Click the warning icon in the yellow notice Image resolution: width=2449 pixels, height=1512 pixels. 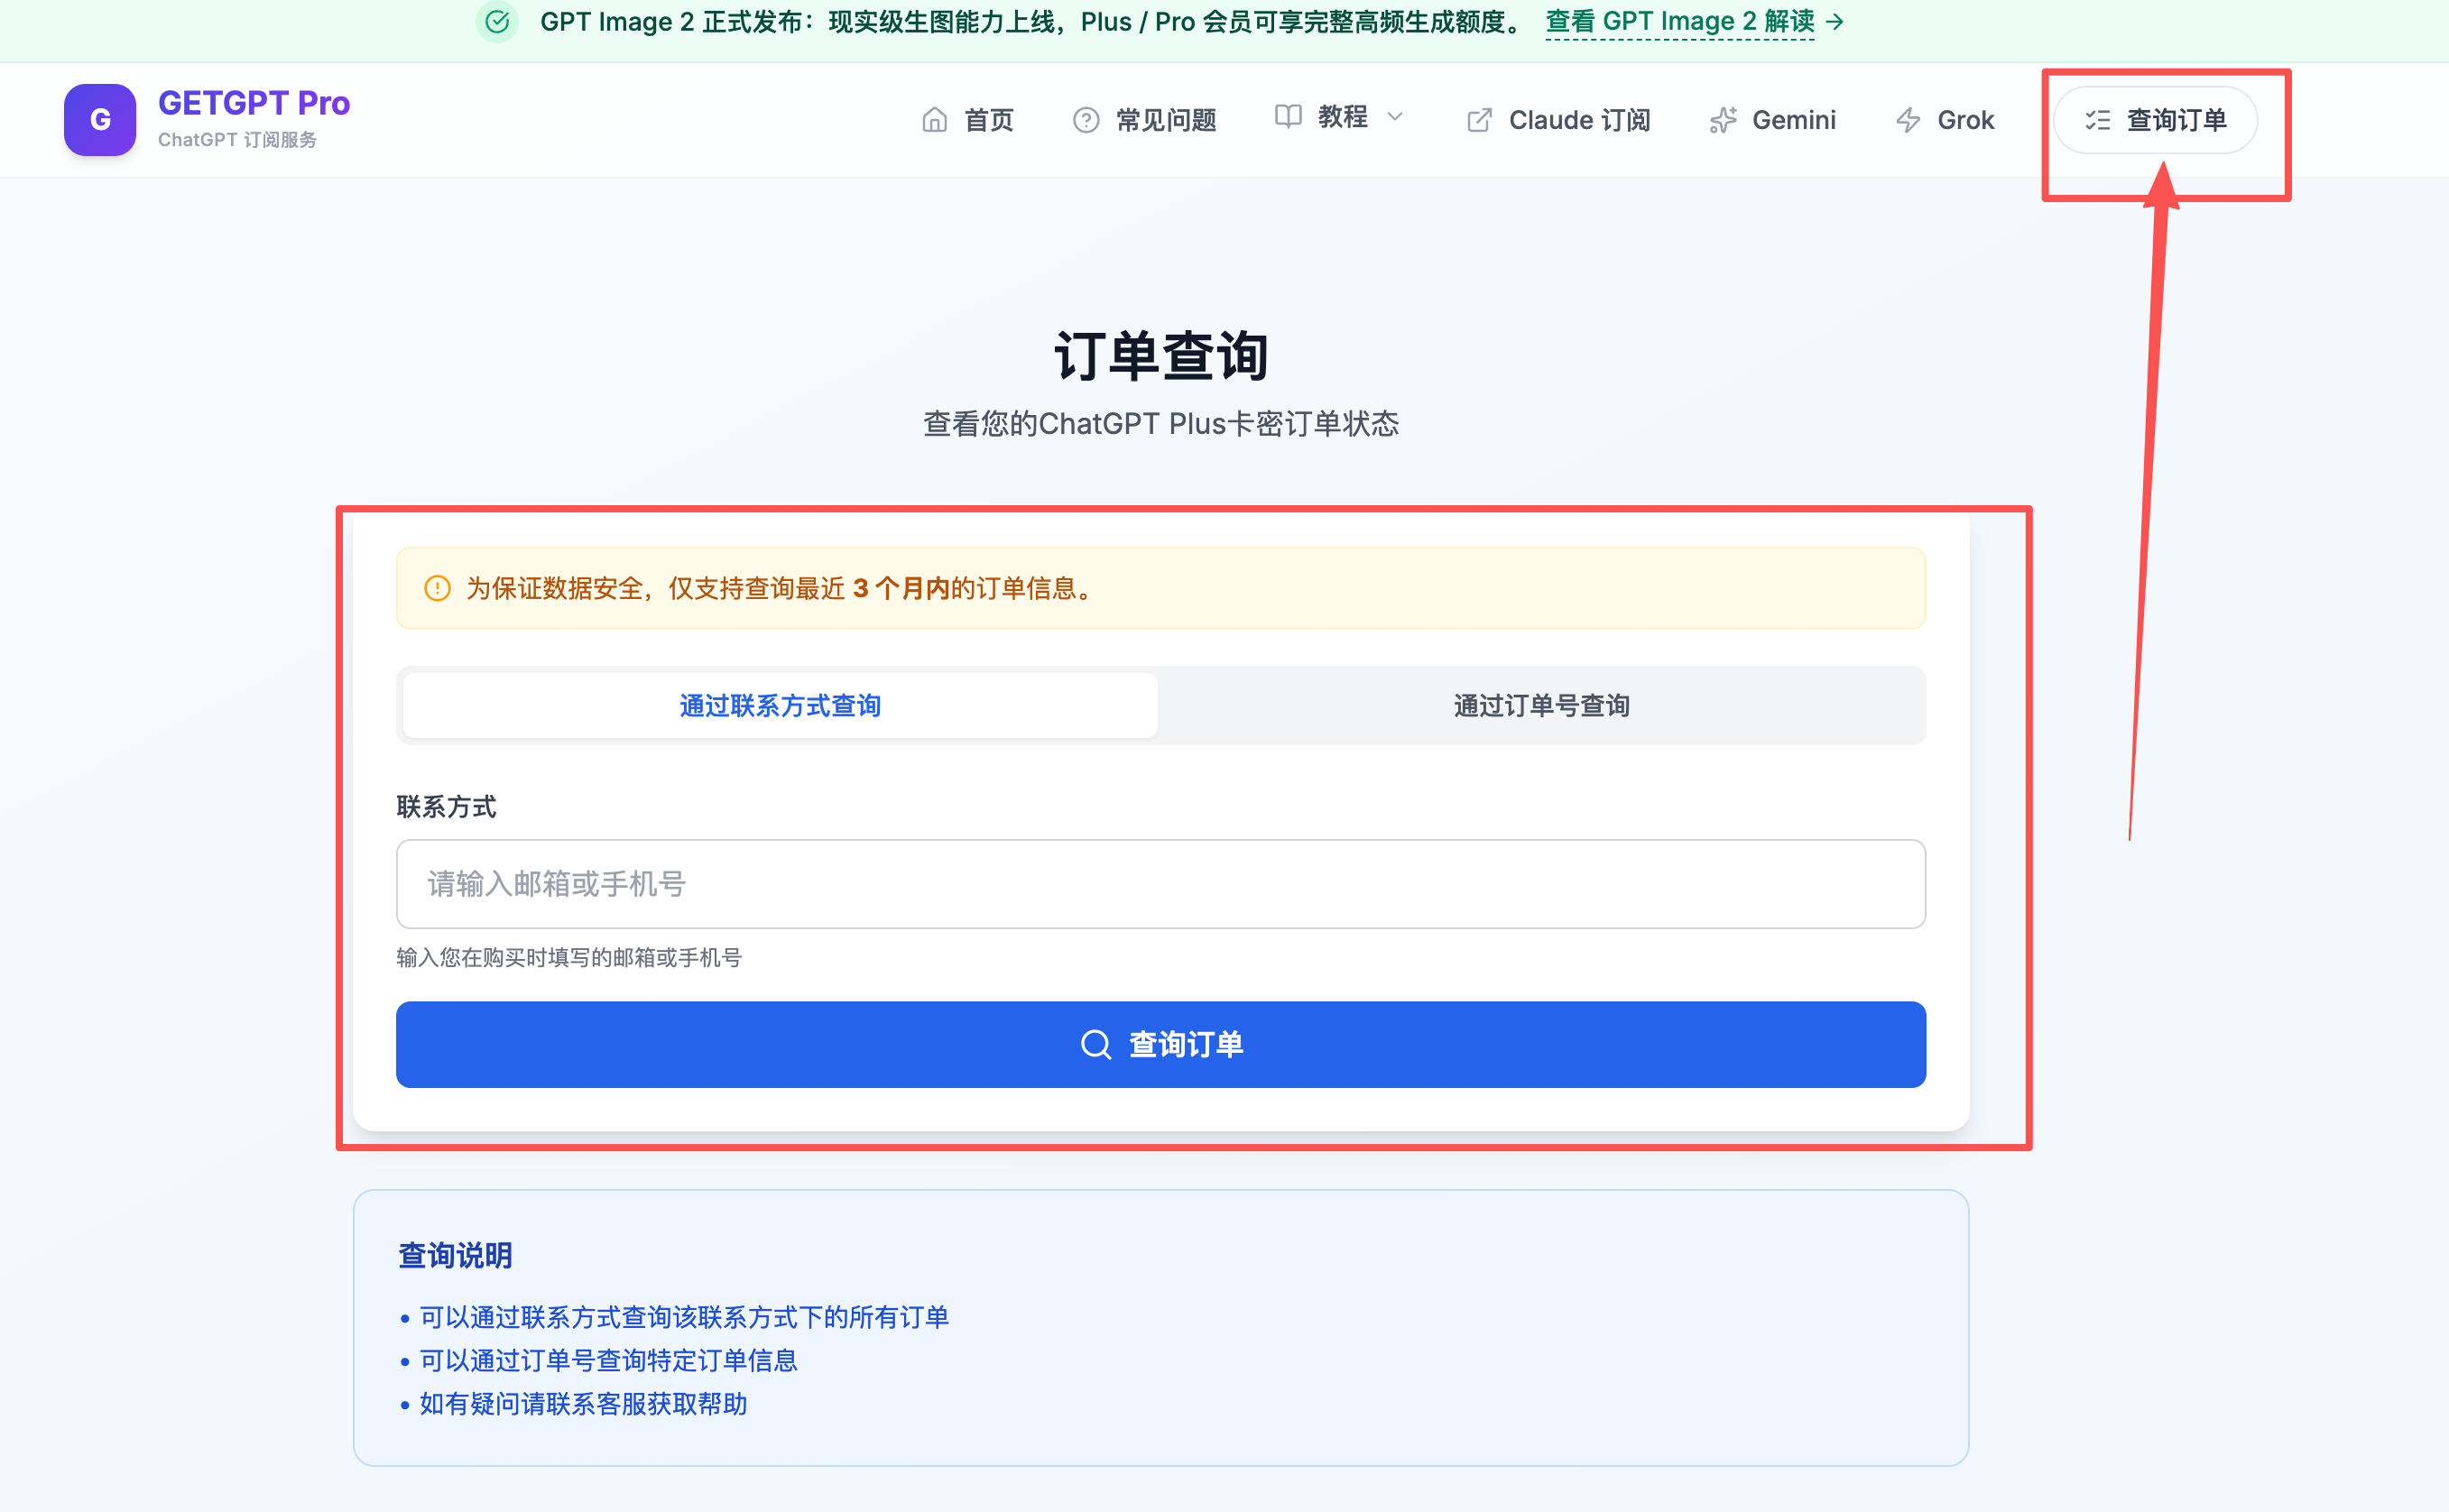coord(437,588)
